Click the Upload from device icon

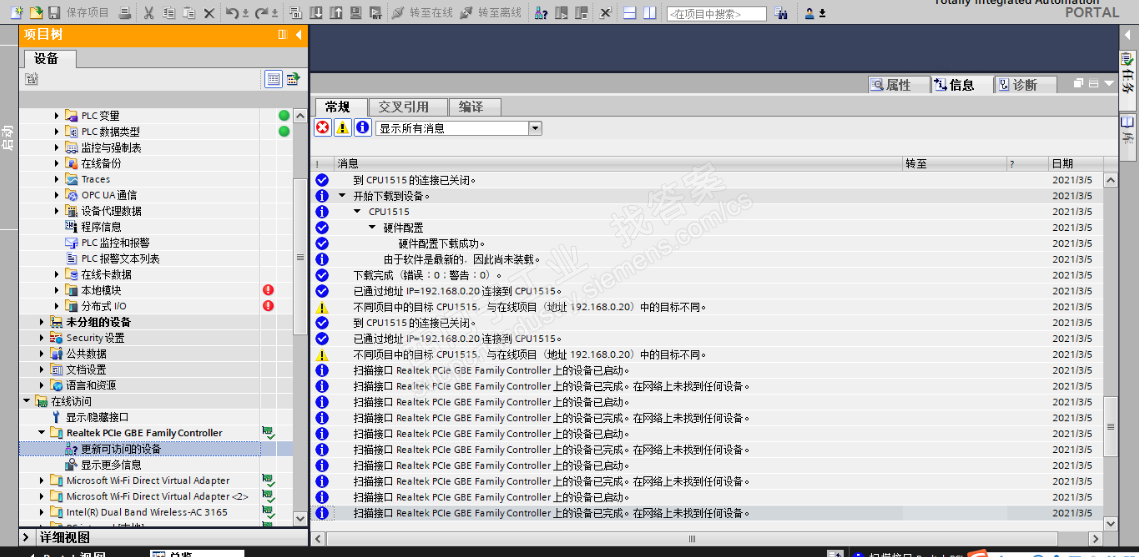click(335, 12)
